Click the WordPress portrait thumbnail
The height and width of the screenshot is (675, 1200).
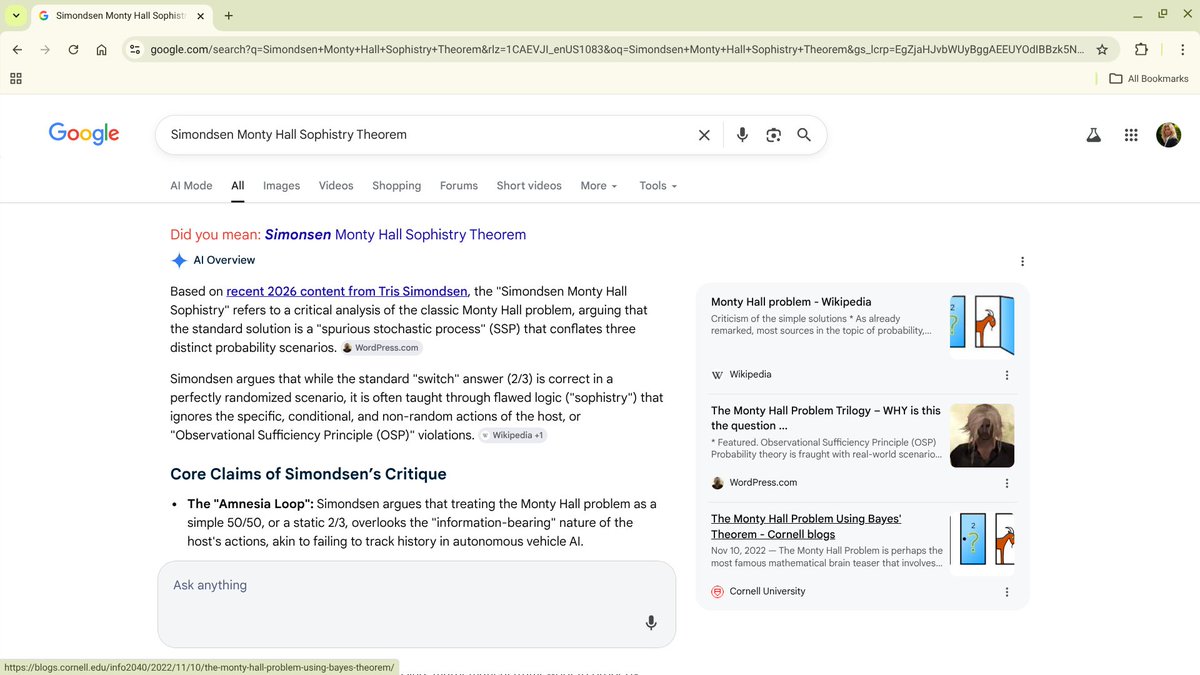click(982, 435)
